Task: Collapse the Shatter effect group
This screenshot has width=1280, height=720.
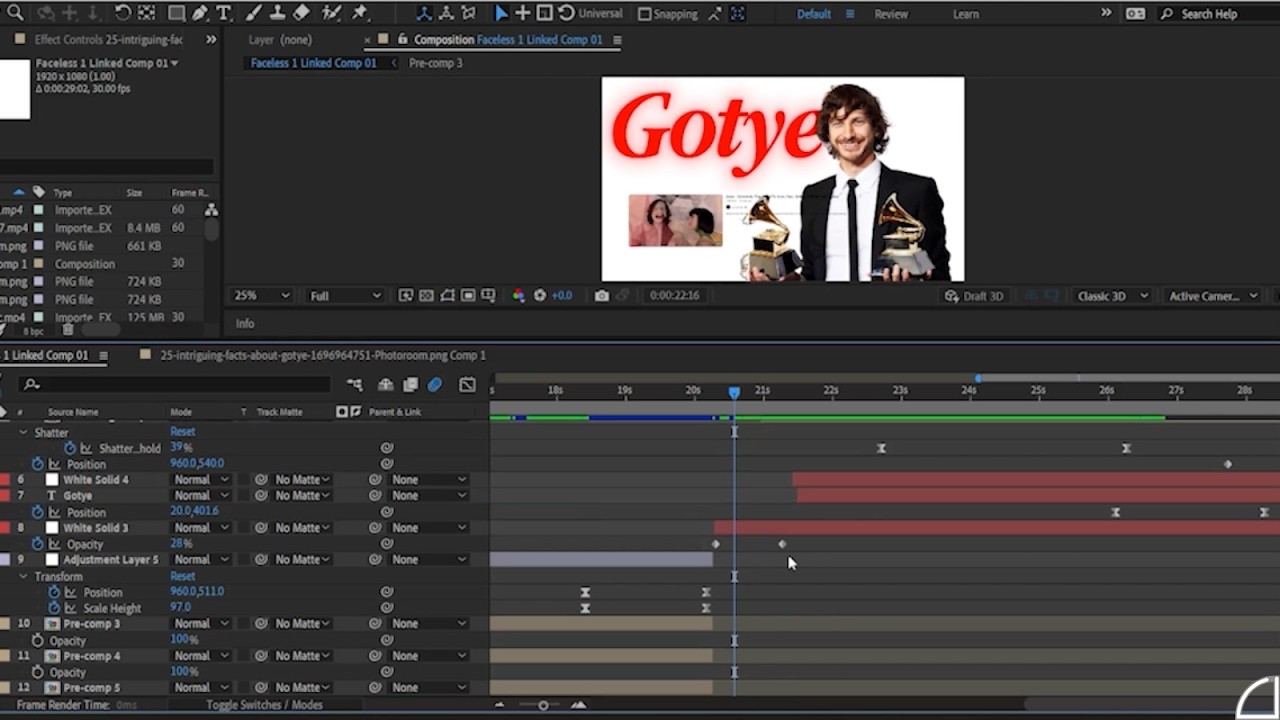Action: pos(23,433)
